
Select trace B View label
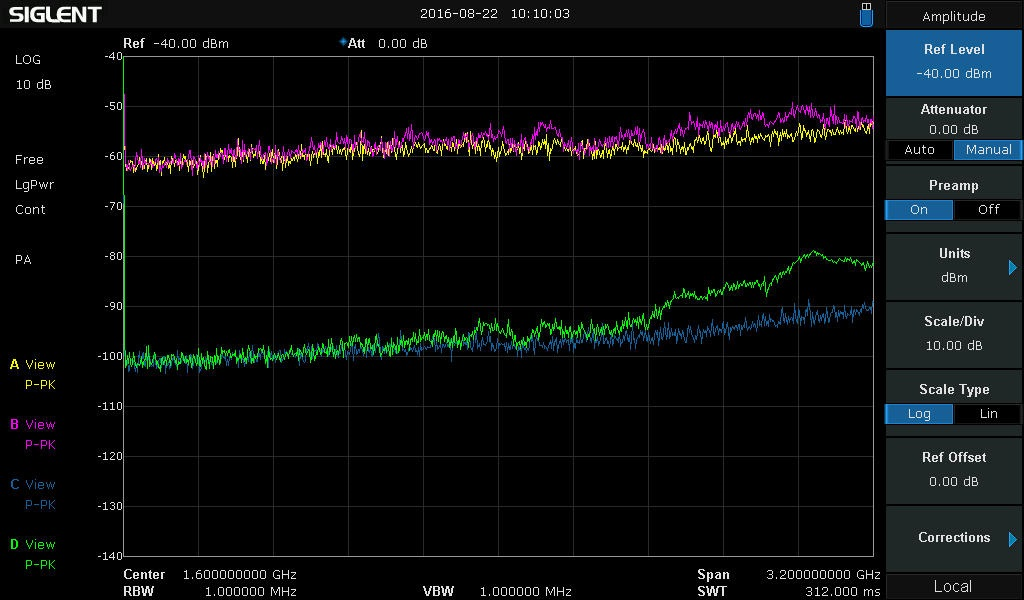click(x=33, y=425)
